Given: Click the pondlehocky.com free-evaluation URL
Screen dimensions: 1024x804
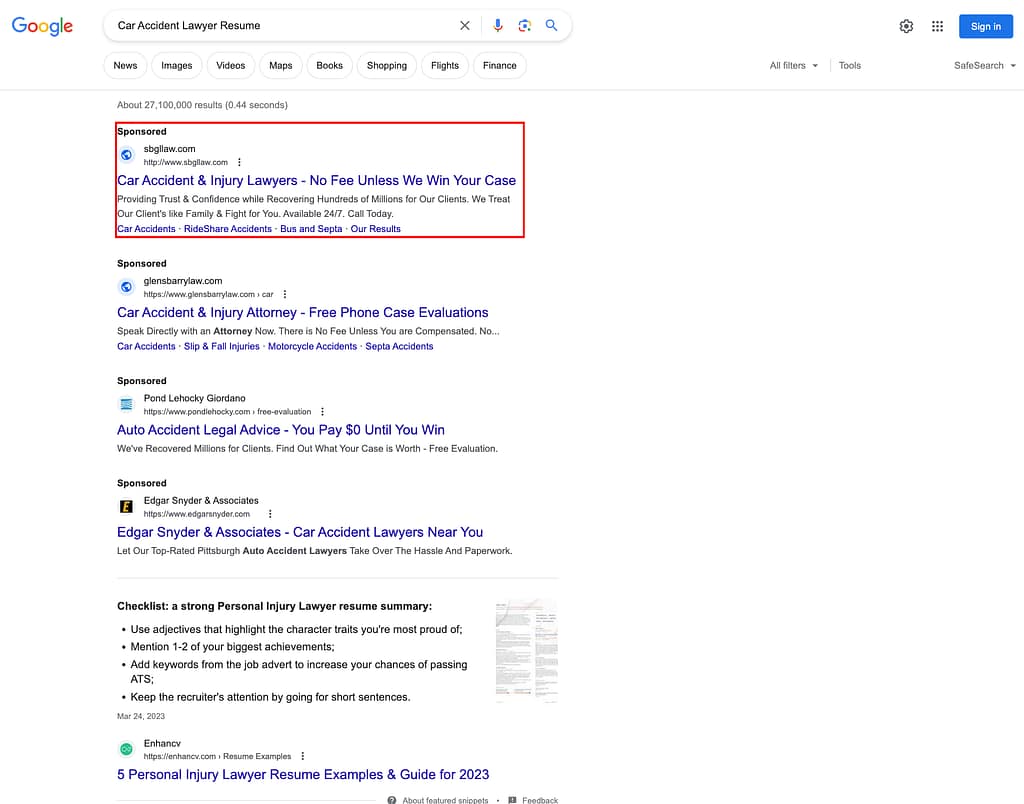Looking at the screenshot, I should coord(227,411).
